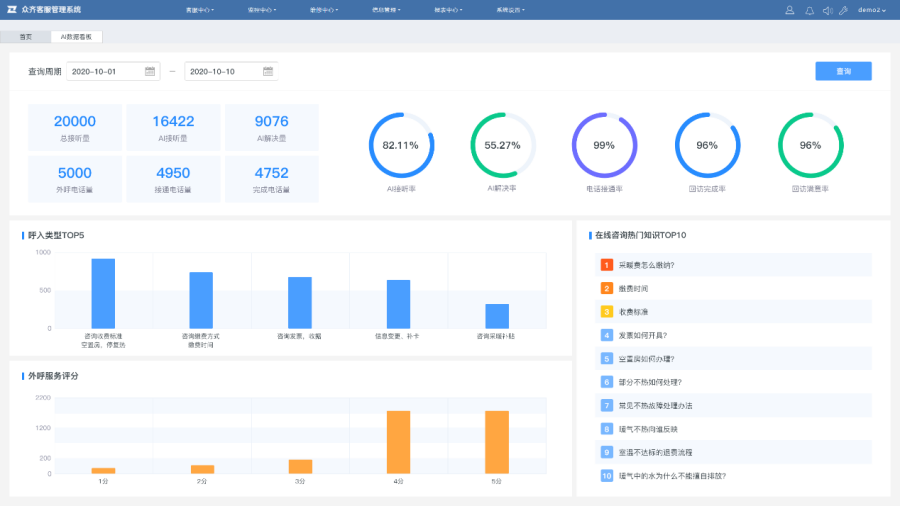Click the orange 5分 rating bar

(497, 442)
